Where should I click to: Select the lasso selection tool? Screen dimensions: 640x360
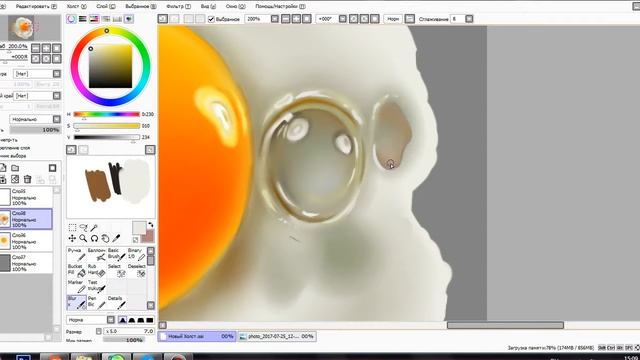click(x=83, y=227)
